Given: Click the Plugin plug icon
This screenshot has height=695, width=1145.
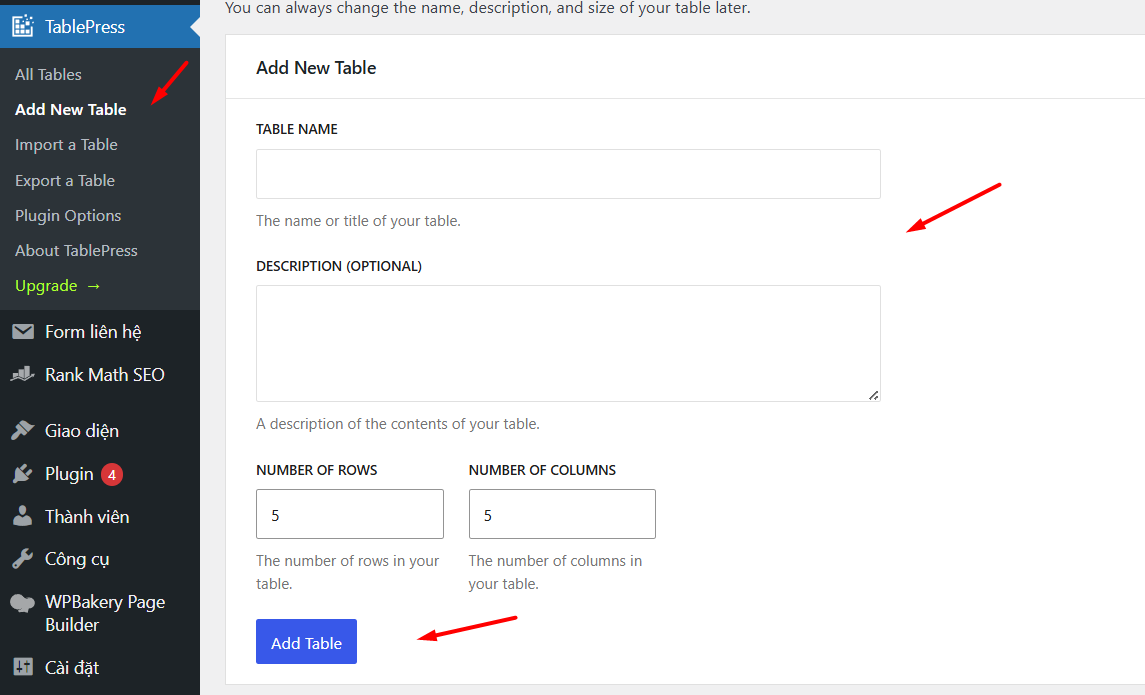Looking at the screenshot, I should (x=23, y=474).
